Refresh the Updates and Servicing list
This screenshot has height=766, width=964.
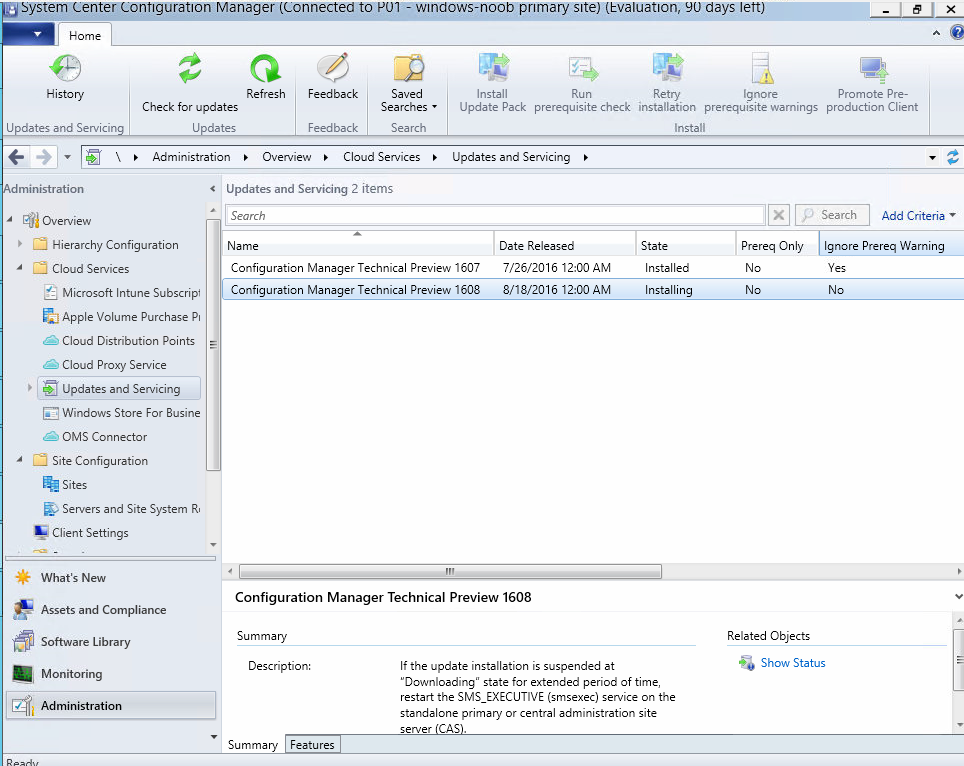(266, 77)
